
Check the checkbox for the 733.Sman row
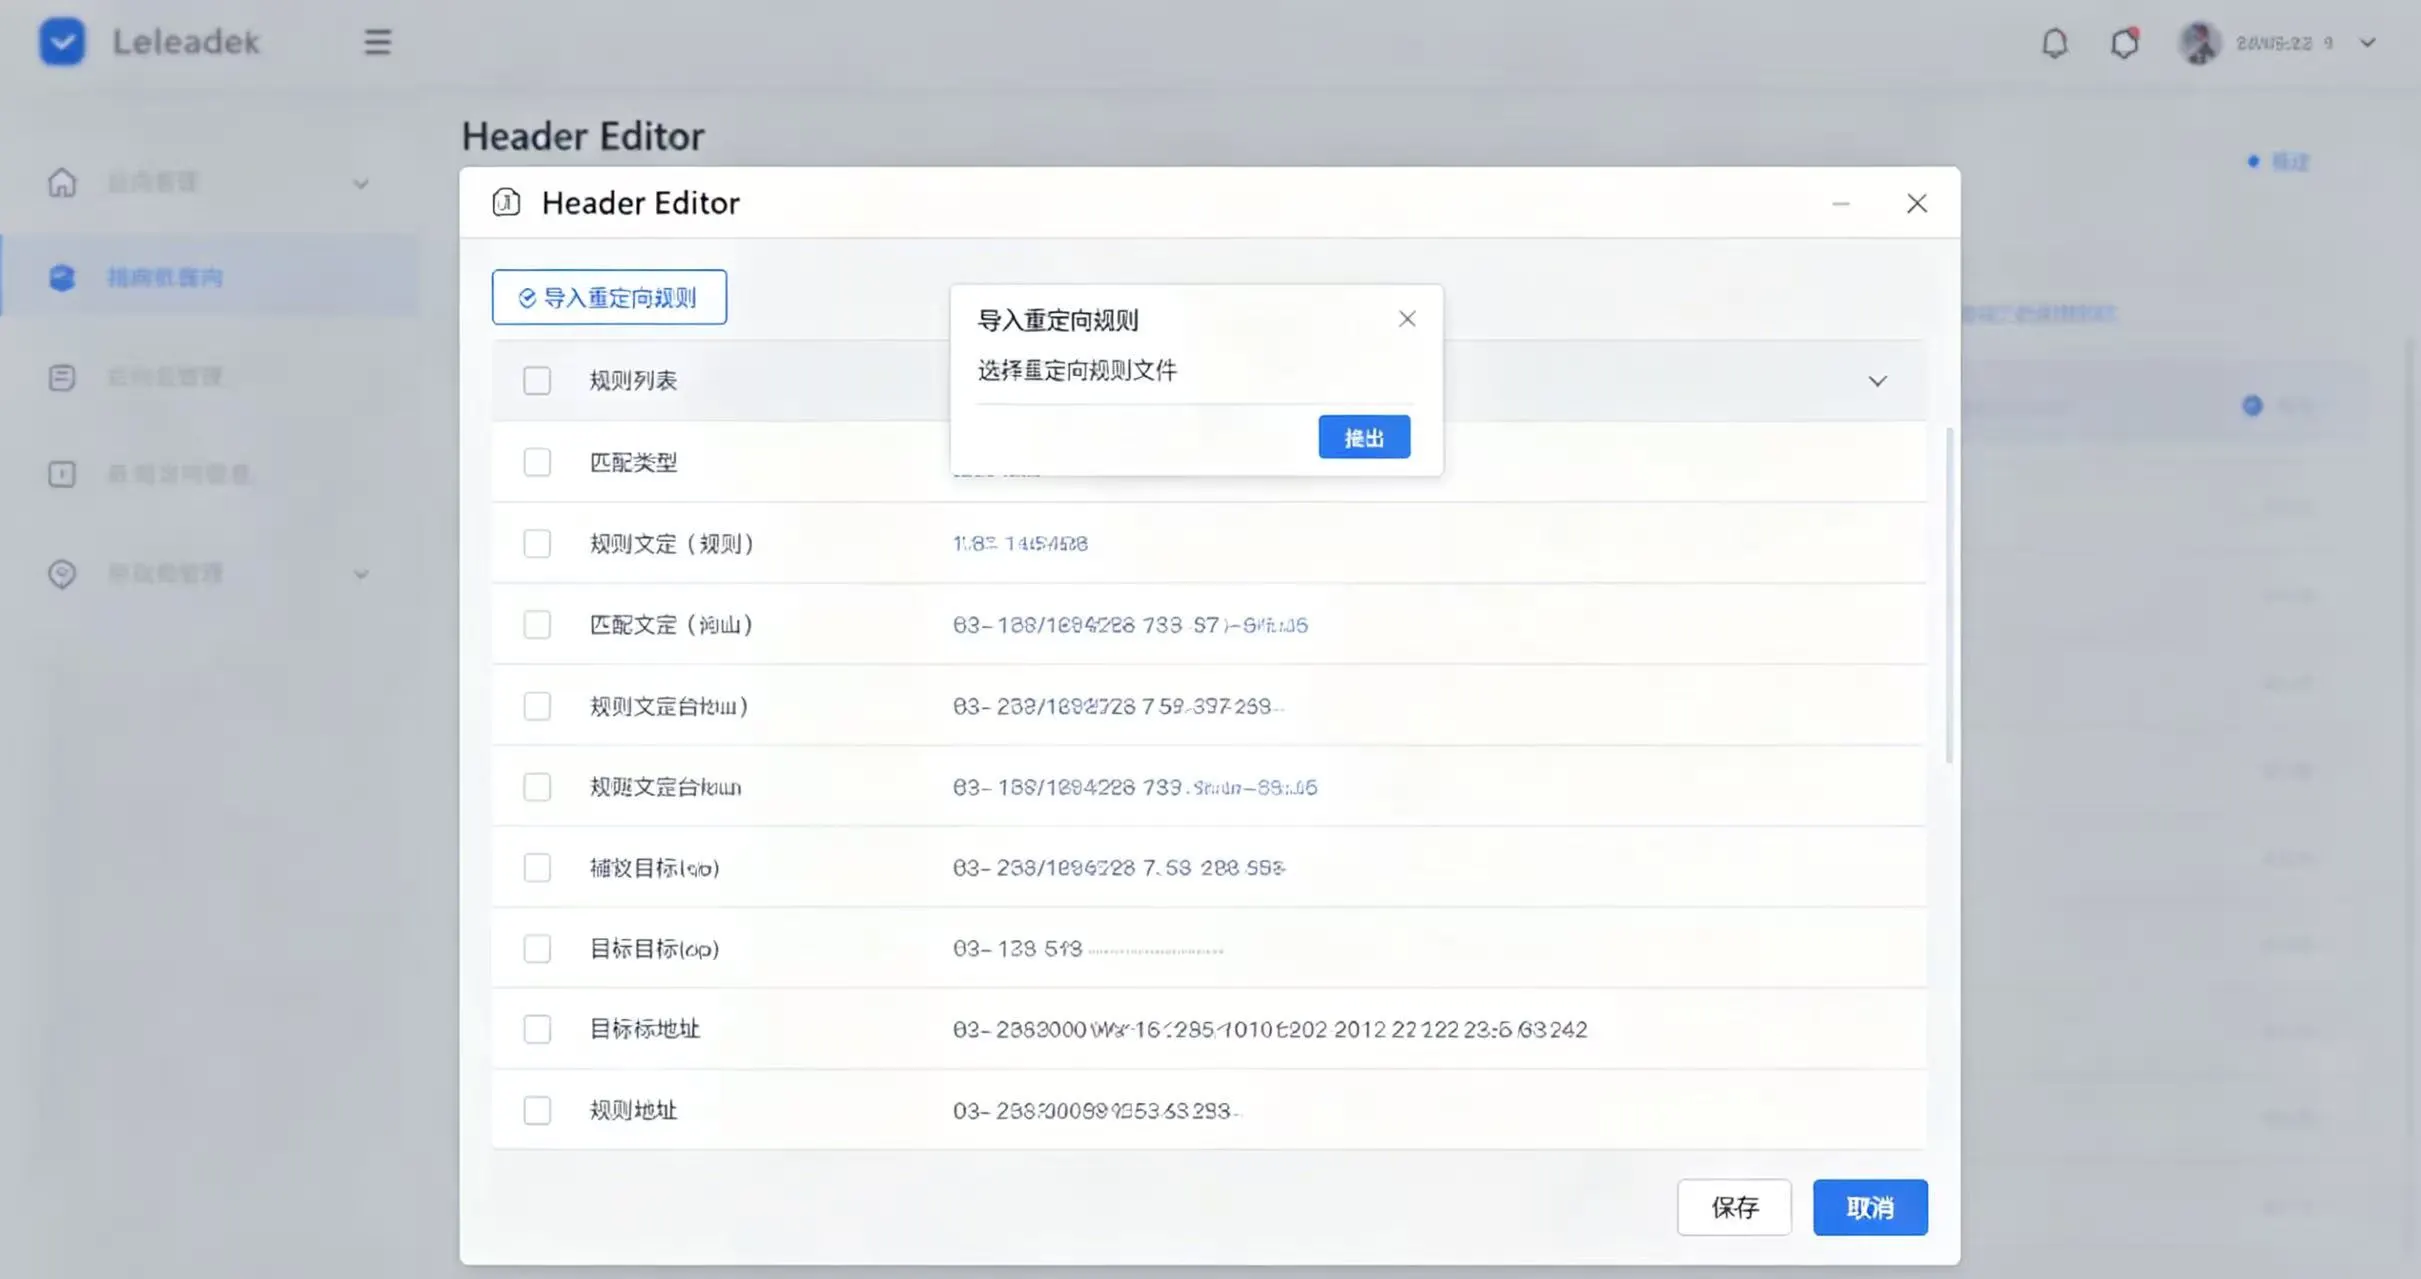point(537,787)
